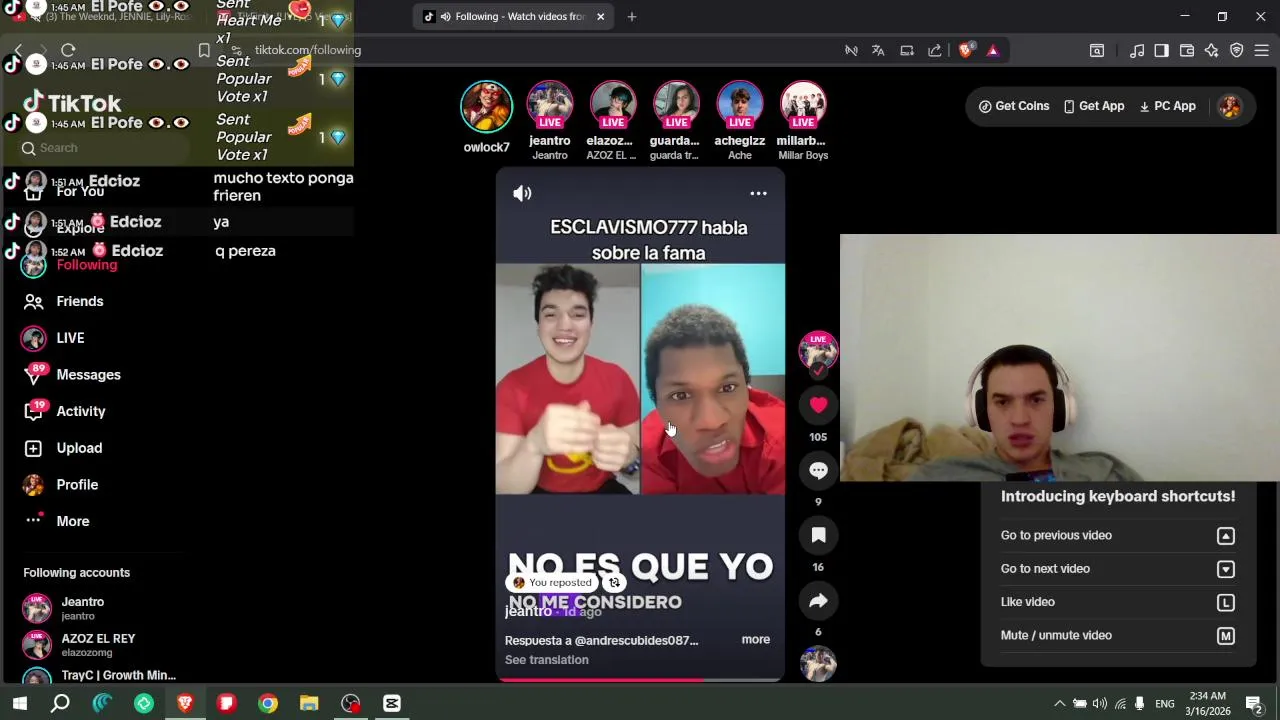Open achegizz LIVE stream avatar

(740, 106)
